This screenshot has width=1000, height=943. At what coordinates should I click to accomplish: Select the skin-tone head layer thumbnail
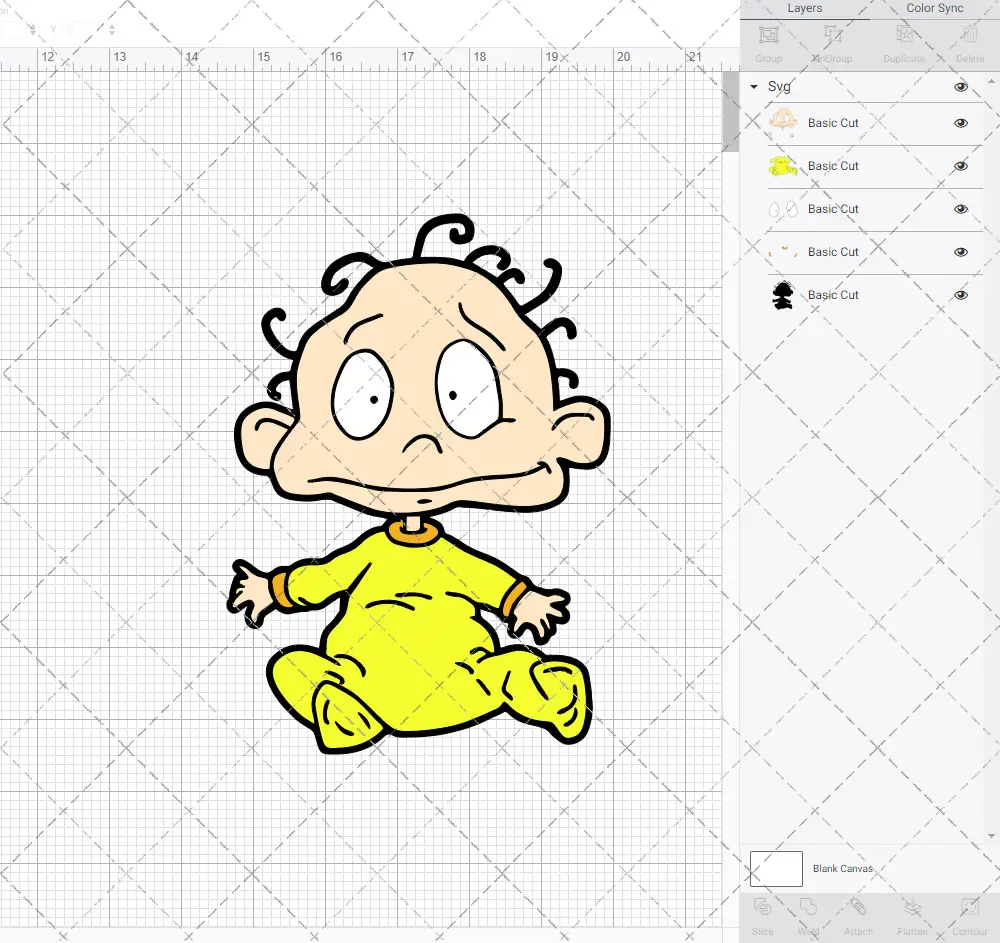tap(783, 122)
